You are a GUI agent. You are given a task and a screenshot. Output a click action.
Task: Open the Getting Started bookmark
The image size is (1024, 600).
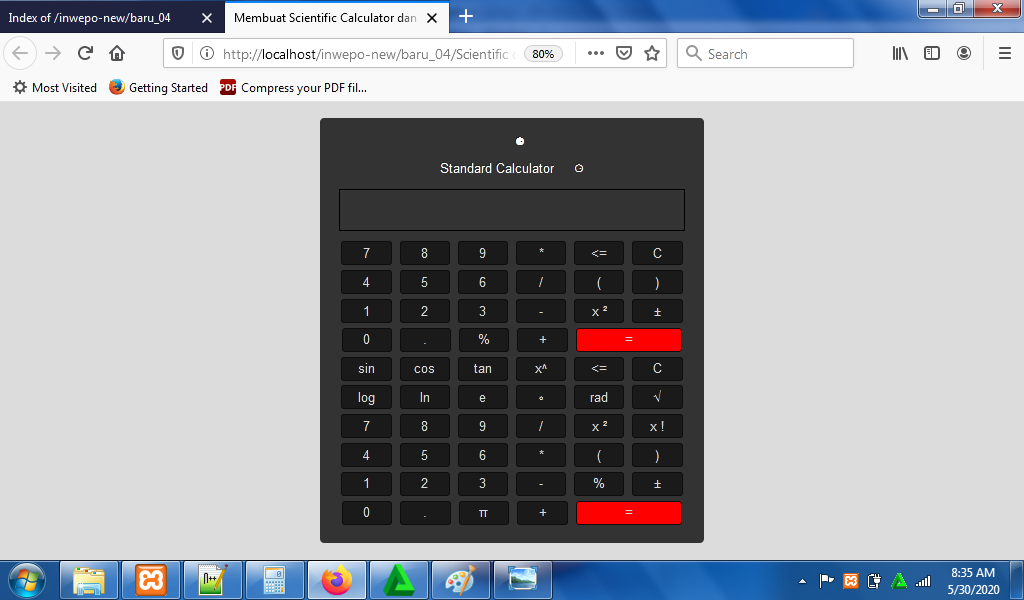[158, 87]
